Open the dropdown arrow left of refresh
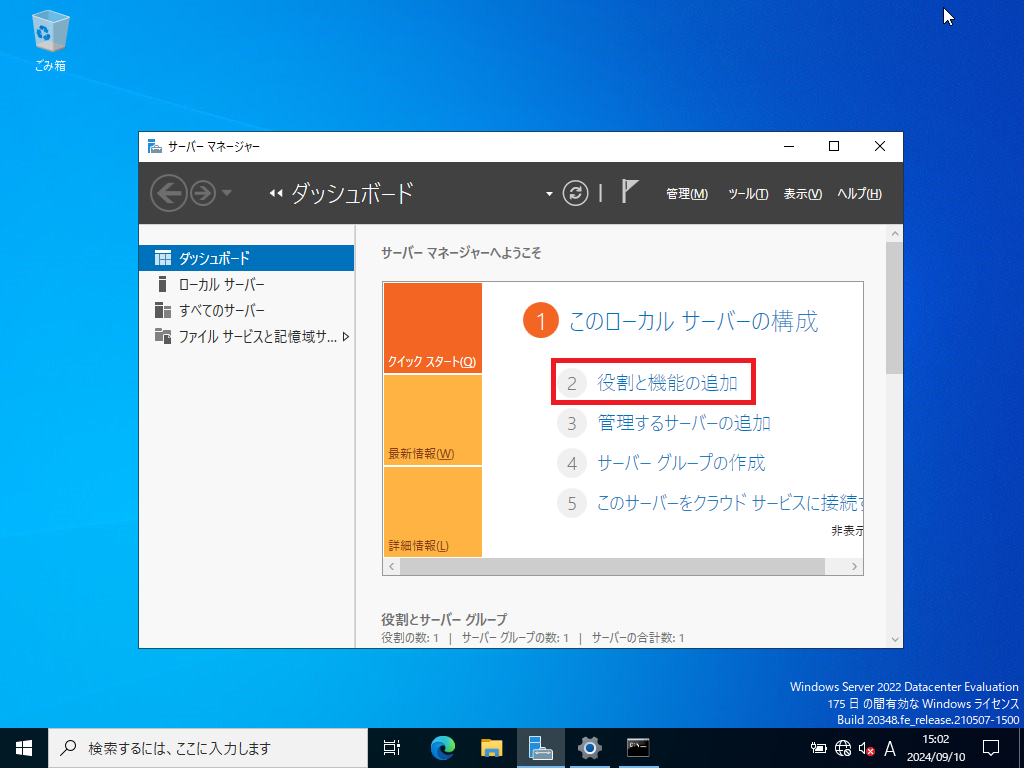 pos(549,194)
